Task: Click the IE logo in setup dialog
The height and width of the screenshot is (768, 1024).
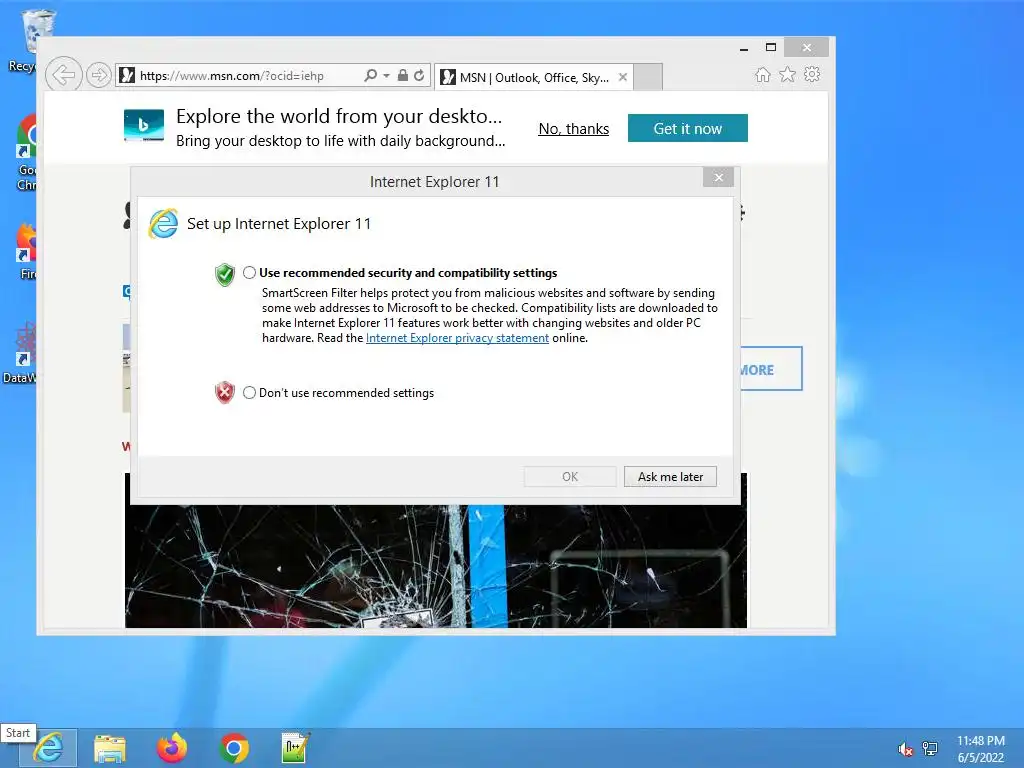Action: coord(163,224)
